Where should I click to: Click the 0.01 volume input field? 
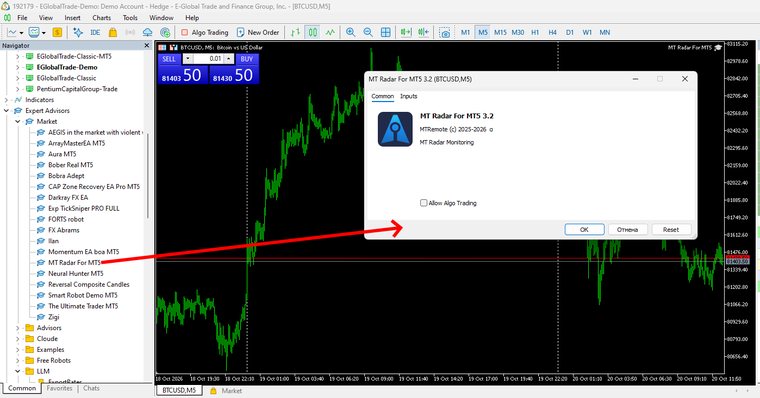(208, 59)
